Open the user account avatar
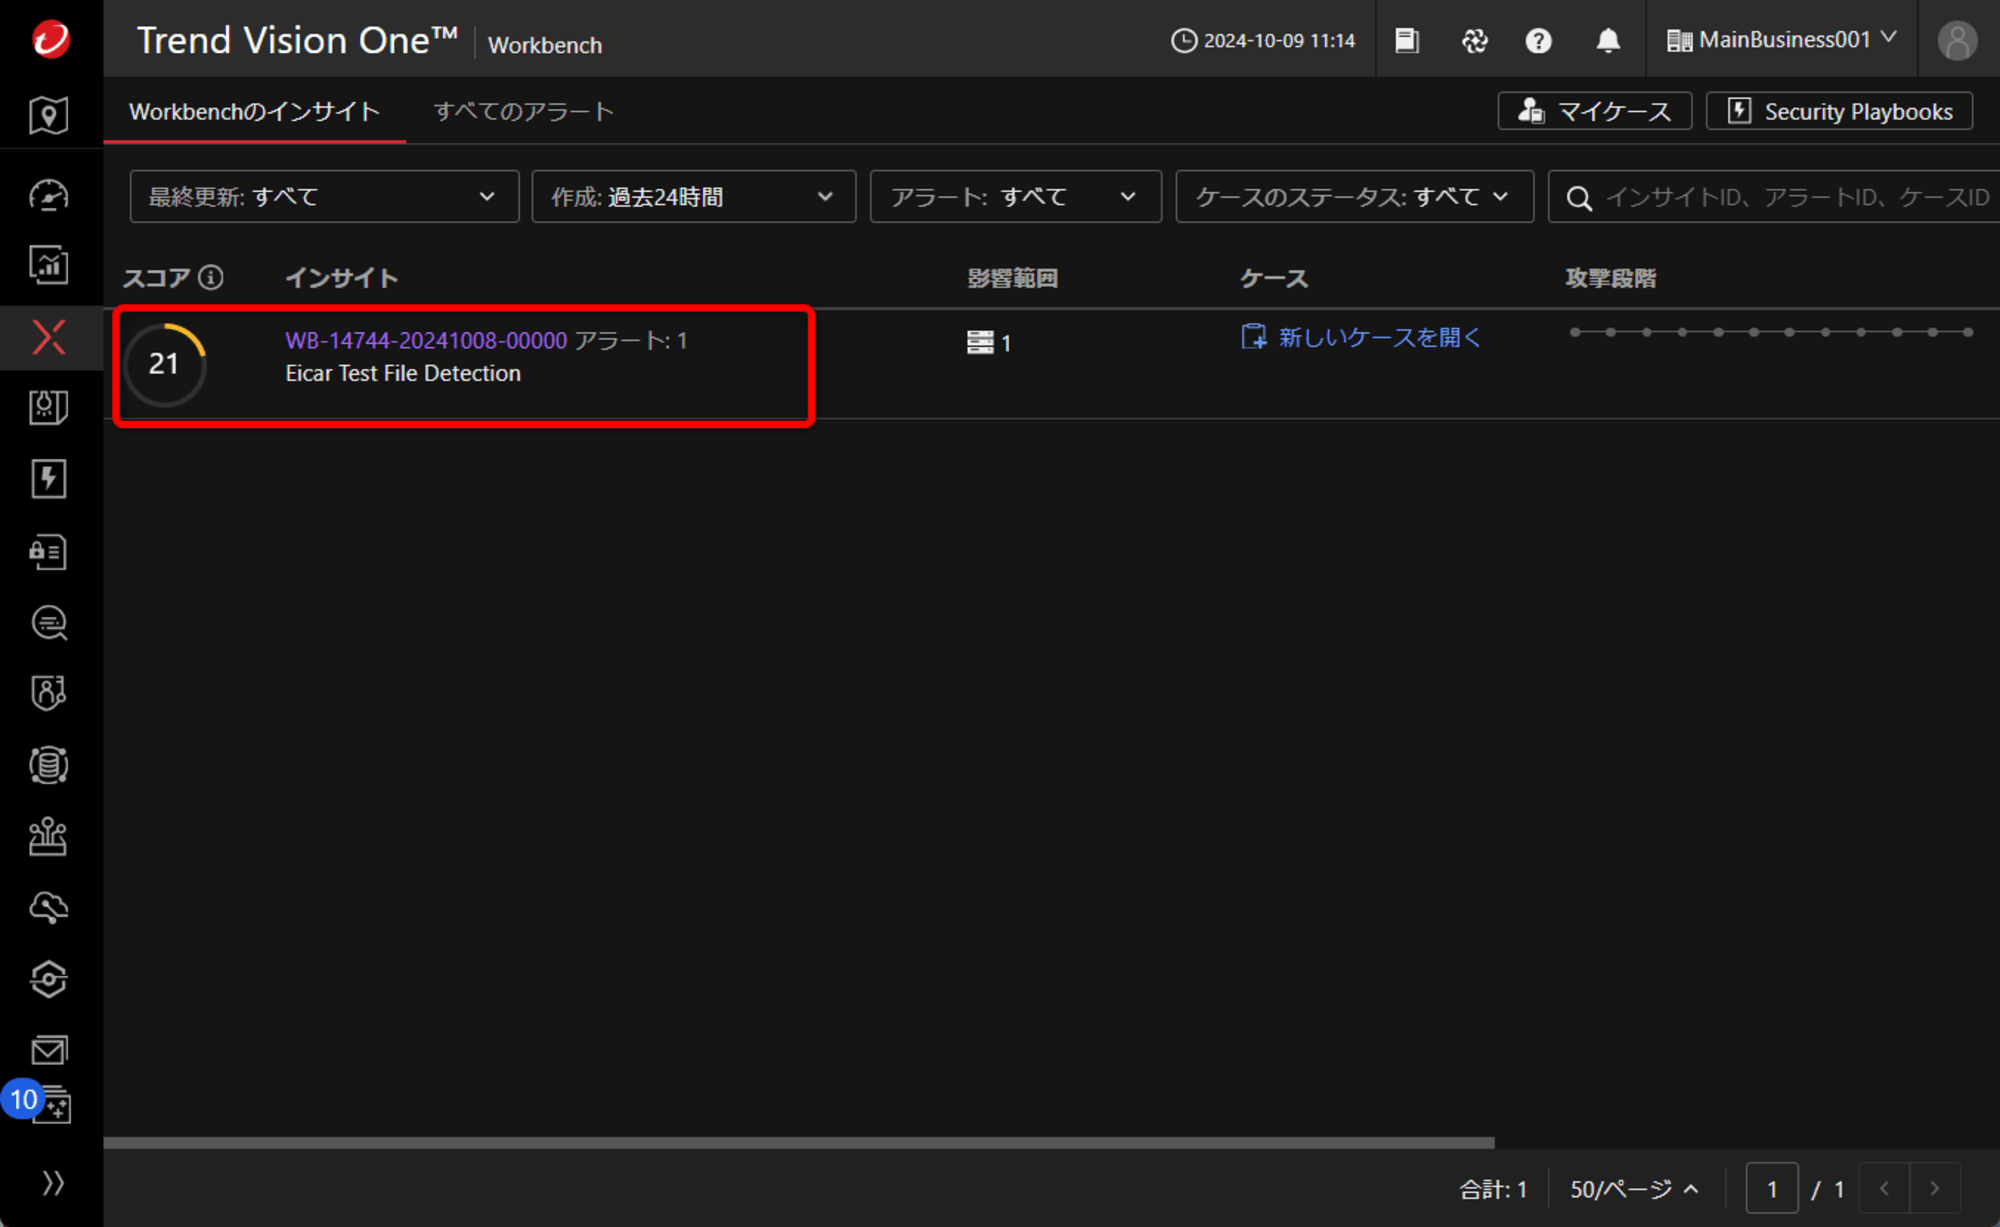Image resolution: width=2000 pixels, height=1227 pixels. click(1957, 40)
